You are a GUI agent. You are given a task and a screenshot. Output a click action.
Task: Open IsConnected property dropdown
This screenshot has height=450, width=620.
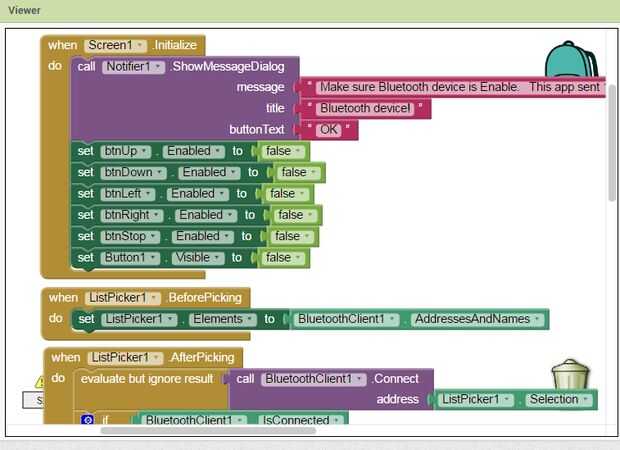pyautogui.click(x=301, y=420)
